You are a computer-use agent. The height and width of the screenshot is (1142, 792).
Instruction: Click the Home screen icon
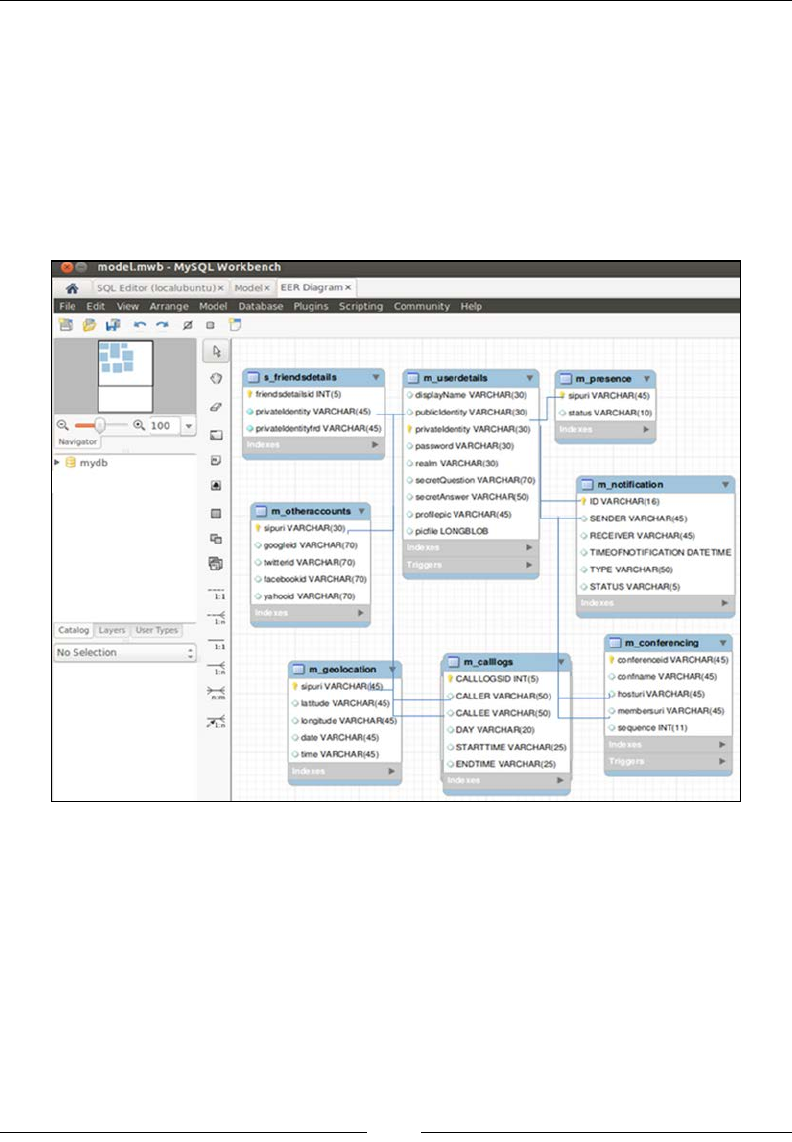coord(72,288)
